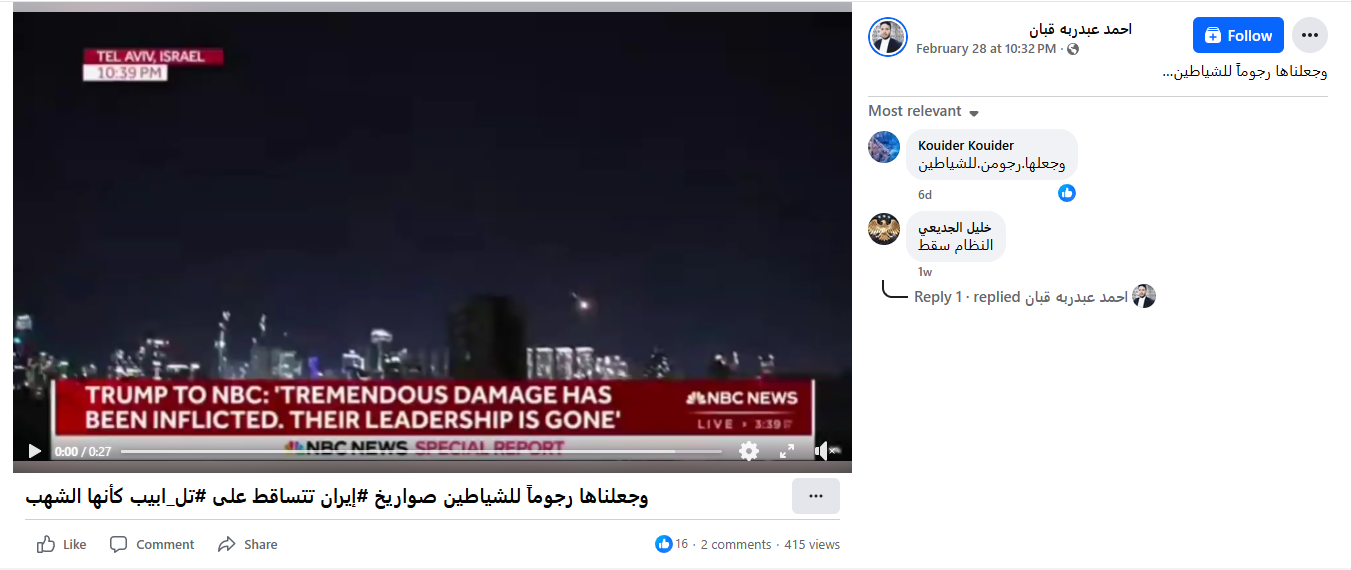Share this video post
1351x570 pixels.
click(x=247, y=545)
